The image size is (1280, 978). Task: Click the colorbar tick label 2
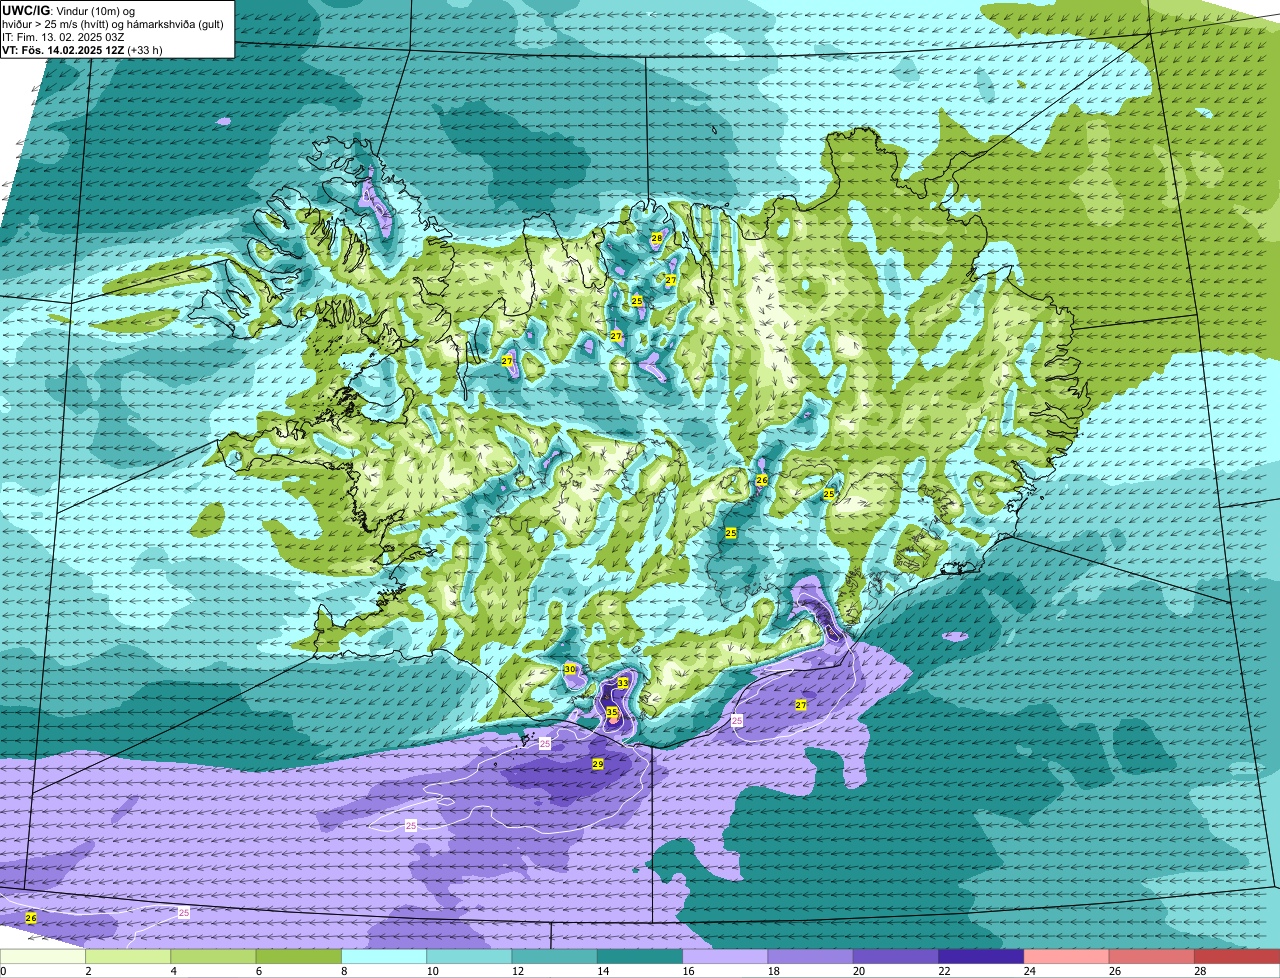(88, 971)
